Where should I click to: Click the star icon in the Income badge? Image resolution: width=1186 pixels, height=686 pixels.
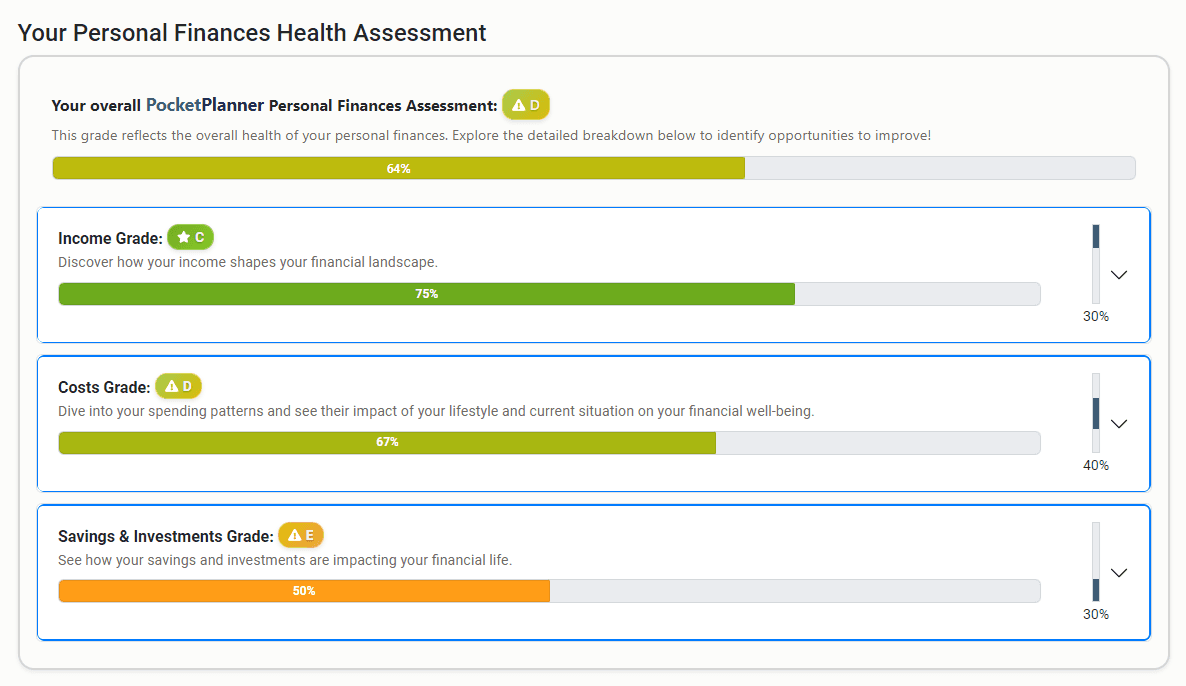[184, 237]
